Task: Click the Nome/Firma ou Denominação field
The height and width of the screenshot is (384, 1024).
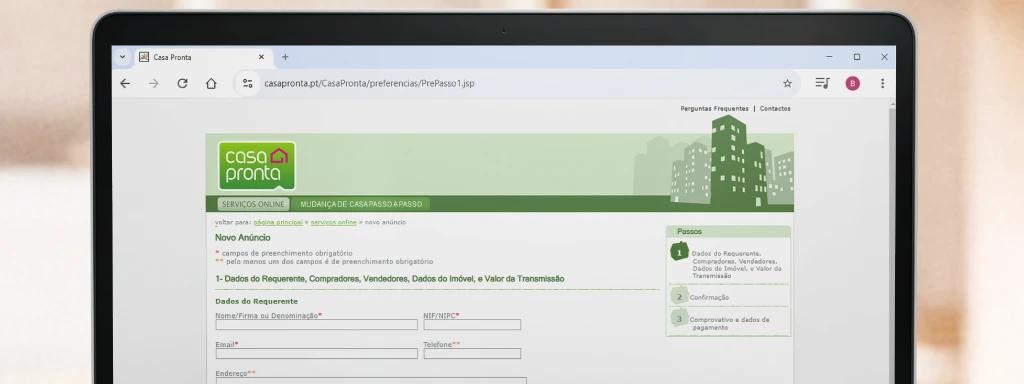Action: [317, 325]
